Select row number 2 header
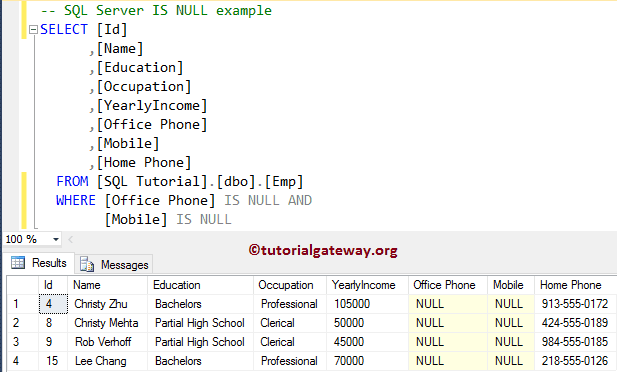This screenshot has height=372, width=617. click(x=23, y=323)
